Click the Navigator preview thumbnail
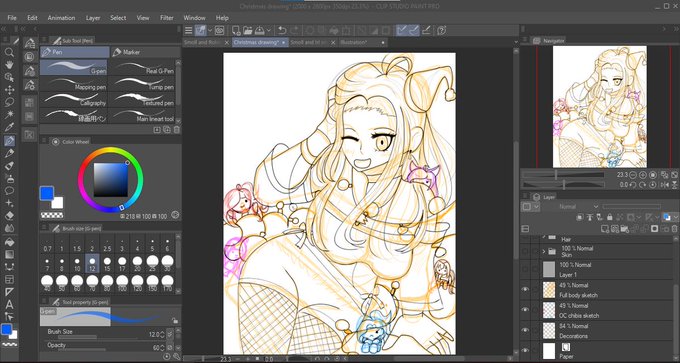Viewport: 680px width, 363px height. click(599, 107)
